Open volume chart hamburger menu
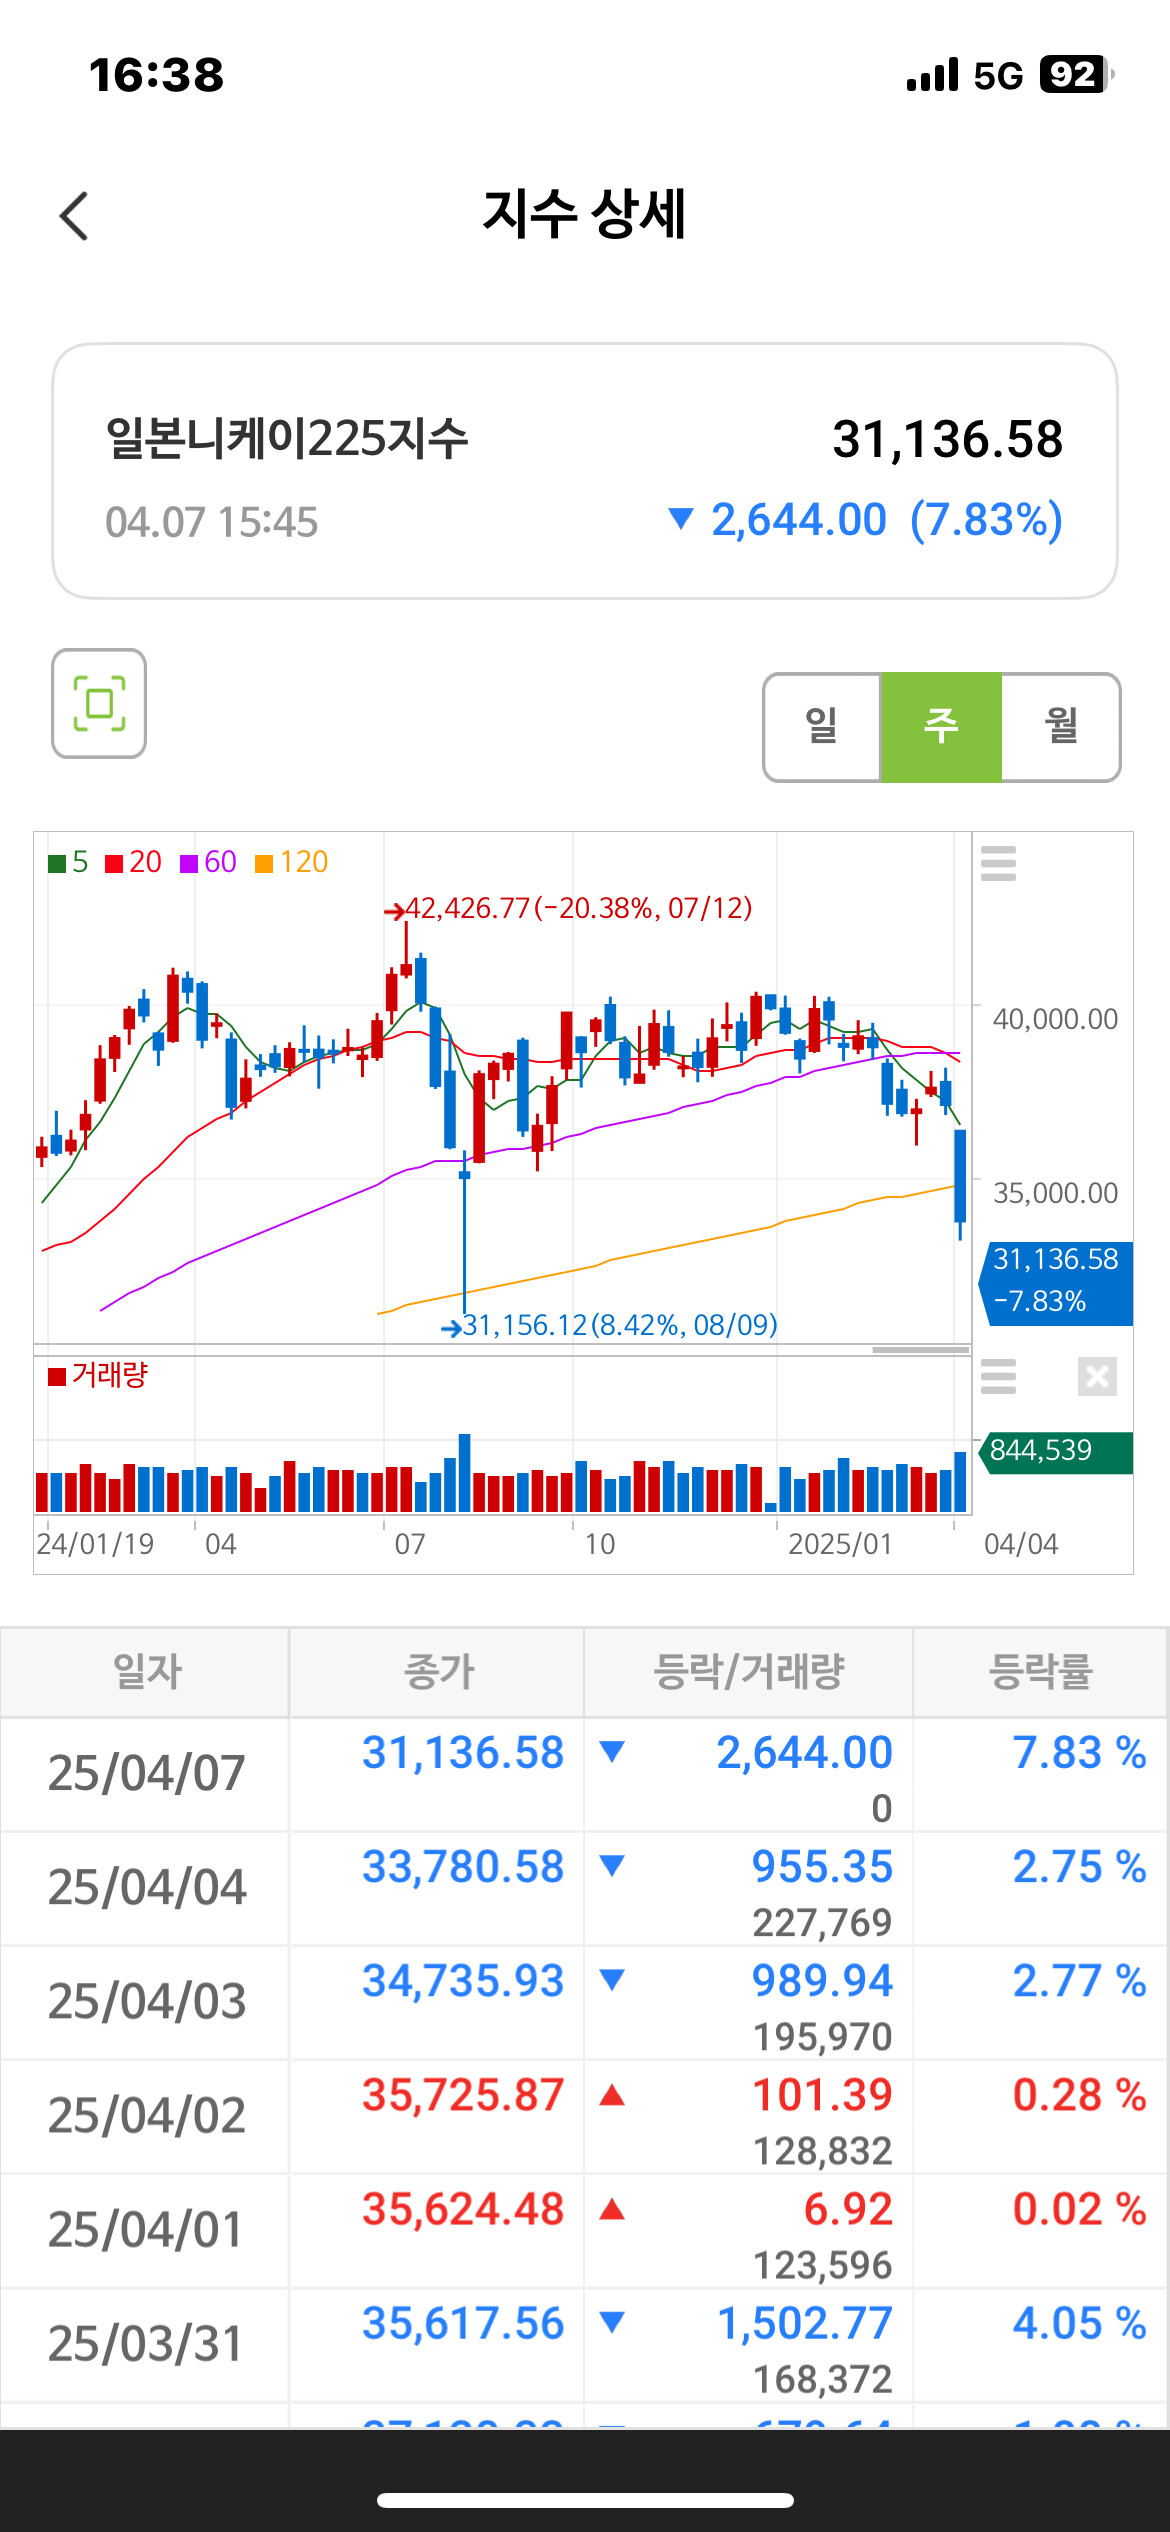Viewport: 1170px width, 2532px height. 998,1376
